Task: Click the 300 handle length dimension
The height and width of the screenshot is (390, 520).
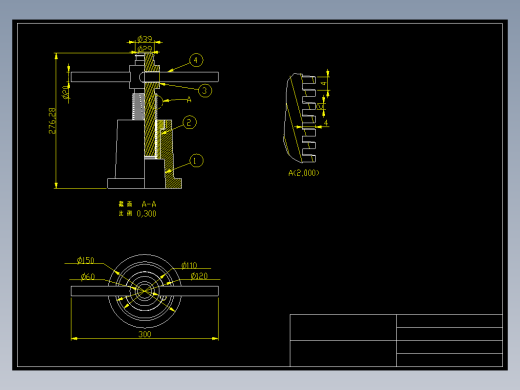Action: (145, 334)
